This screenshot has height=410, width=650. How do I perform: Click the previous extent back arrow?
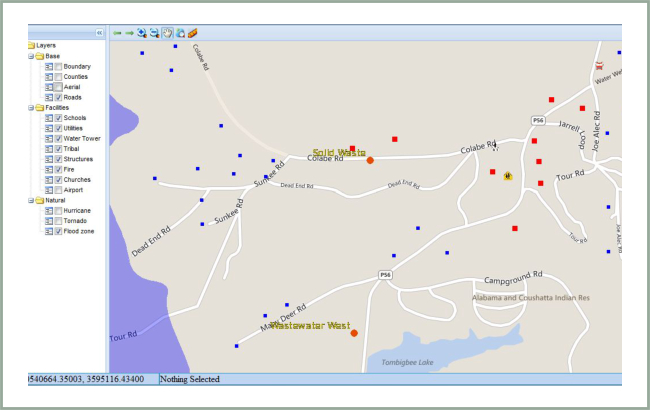[x=117, y=33]
